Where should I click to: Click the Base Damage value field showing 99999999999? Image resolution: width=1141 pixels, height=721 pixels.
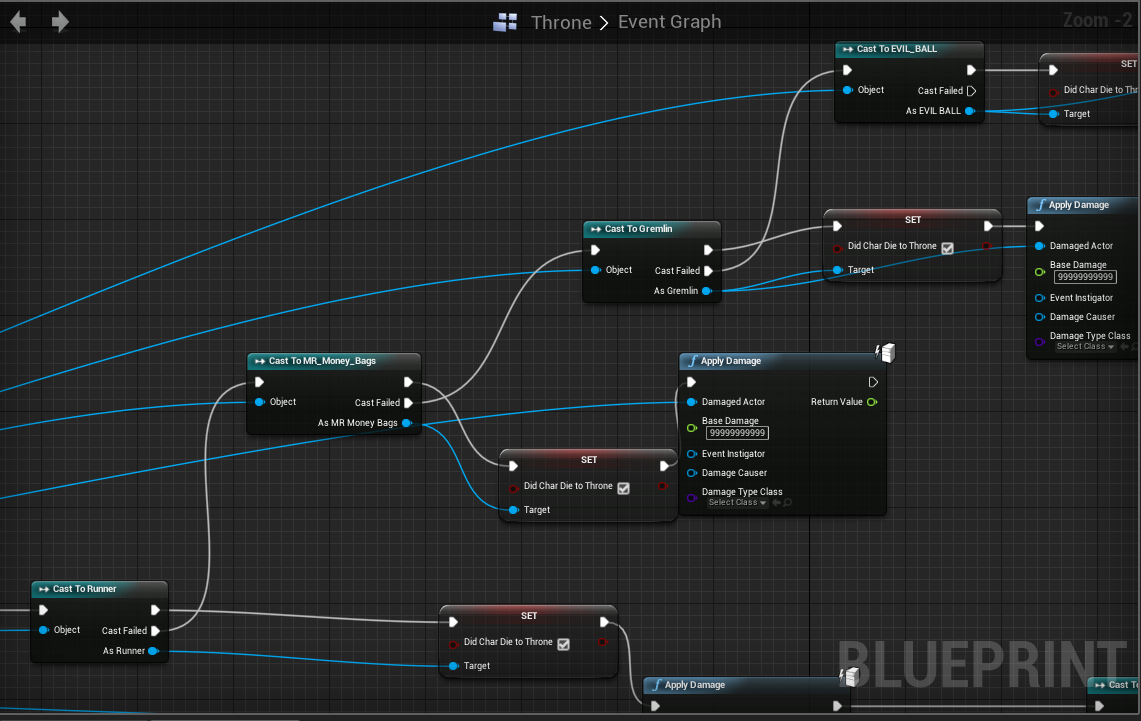(739, 433)
